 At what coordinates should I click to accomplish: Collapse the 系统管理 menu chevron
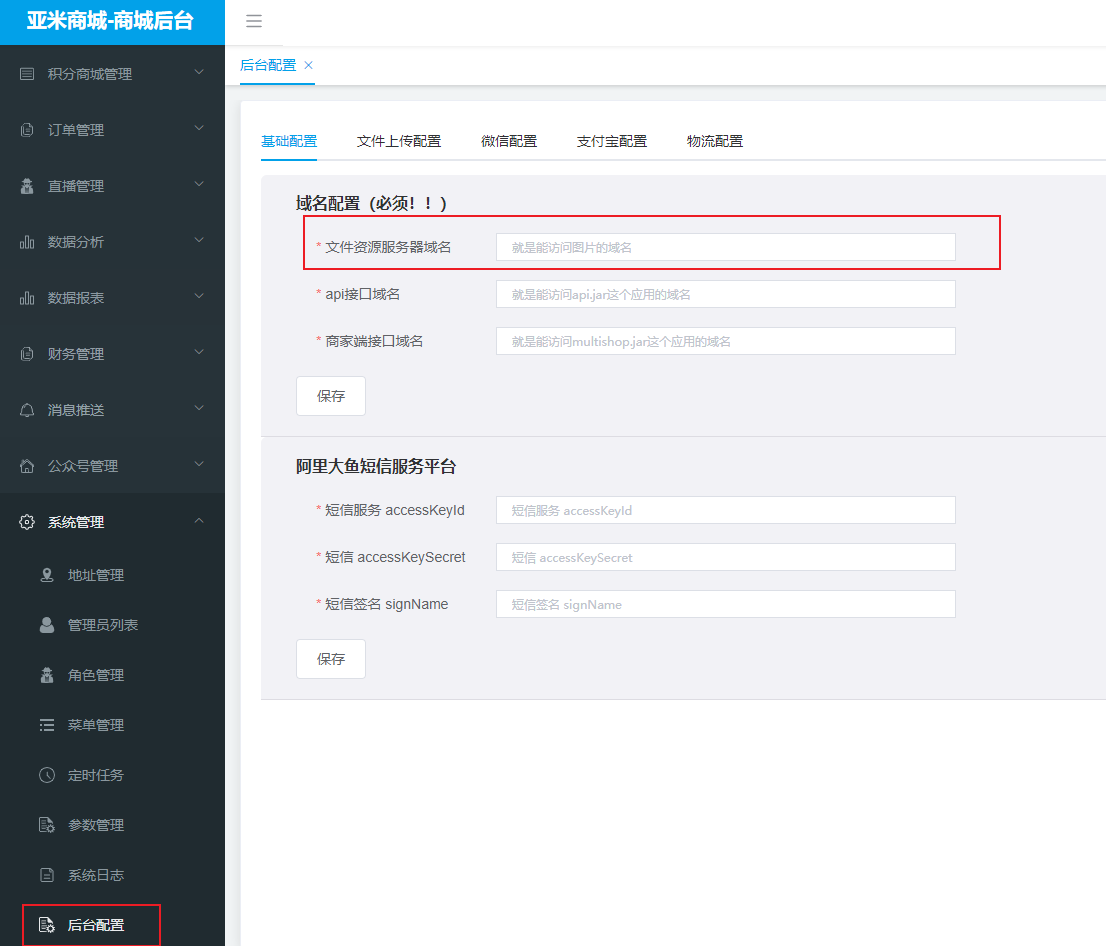coord(199,521)
